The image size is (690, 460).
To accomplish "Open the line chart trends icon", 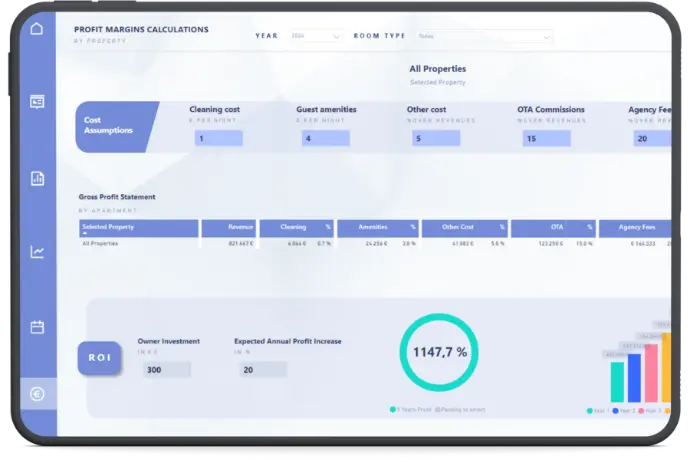I will click(37, 252).
